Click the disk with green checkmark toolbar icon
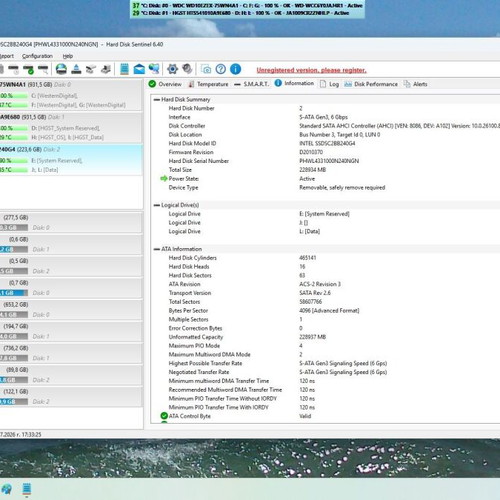500x500 pixels. (29, 69)
